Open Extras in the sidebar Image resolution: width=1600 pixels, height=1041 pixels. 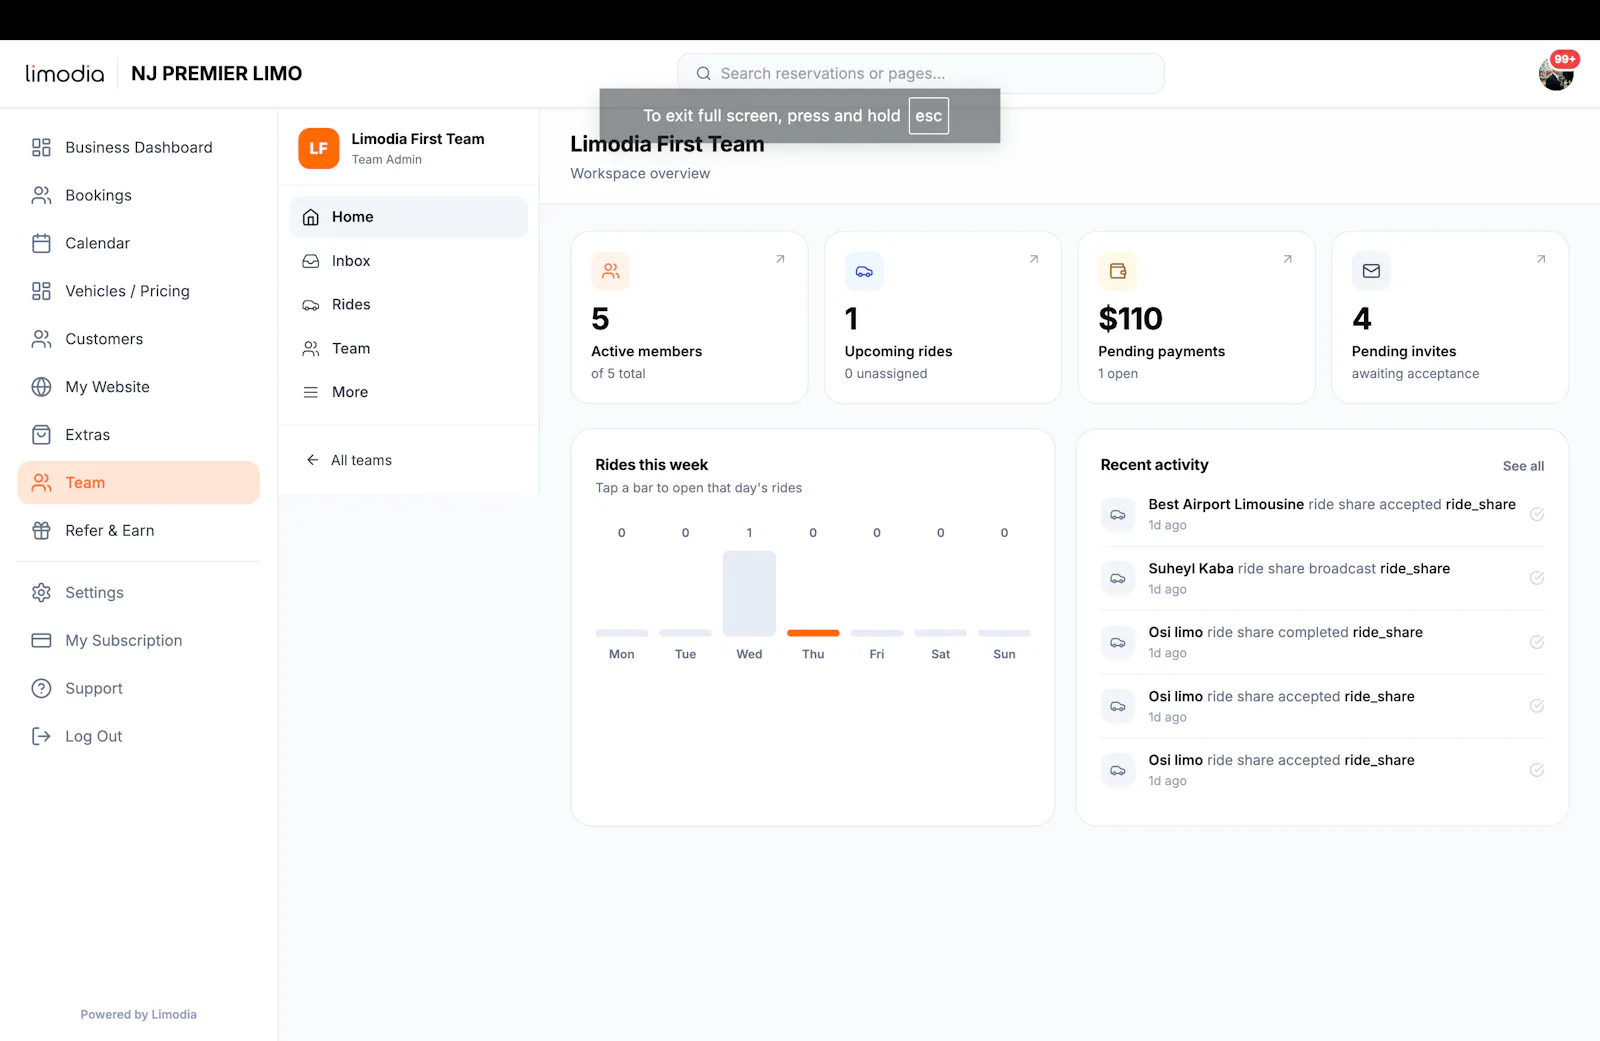(139, 435)
